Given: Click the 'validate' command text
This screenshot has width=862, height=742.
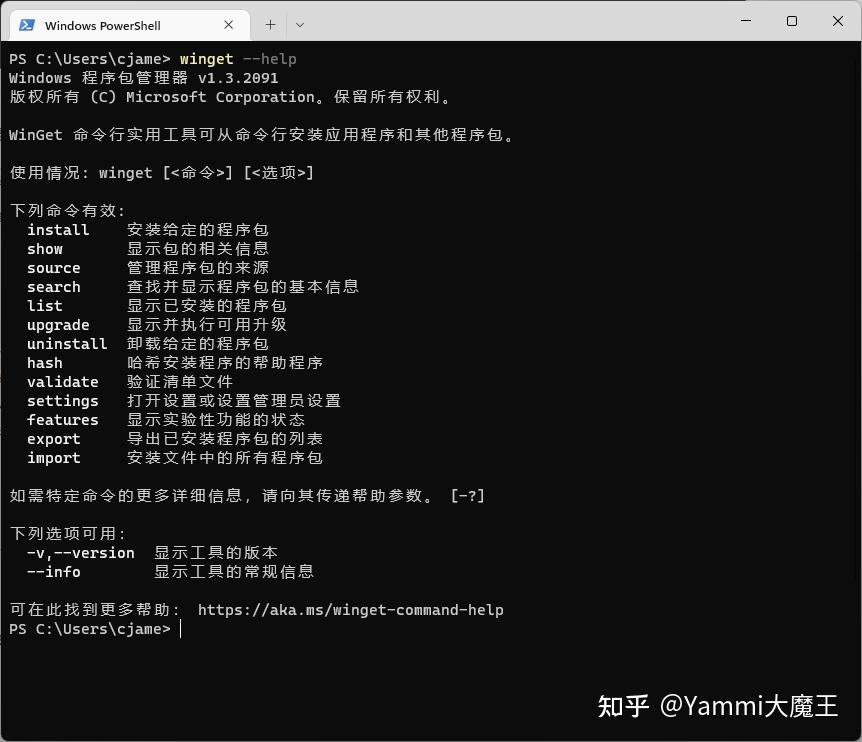Looking at the screenshot, I should [63, 382].
